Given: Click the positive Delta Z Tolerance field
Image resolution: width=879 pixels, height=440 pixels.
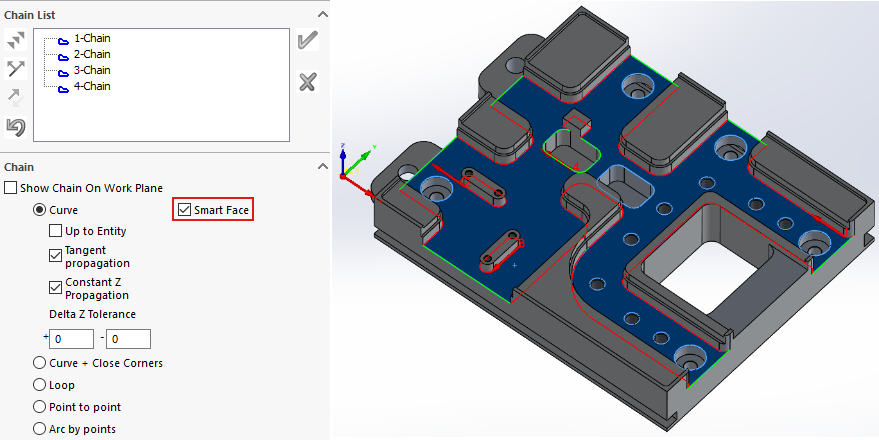Looking at the screenshot, I should click(71, 339).
